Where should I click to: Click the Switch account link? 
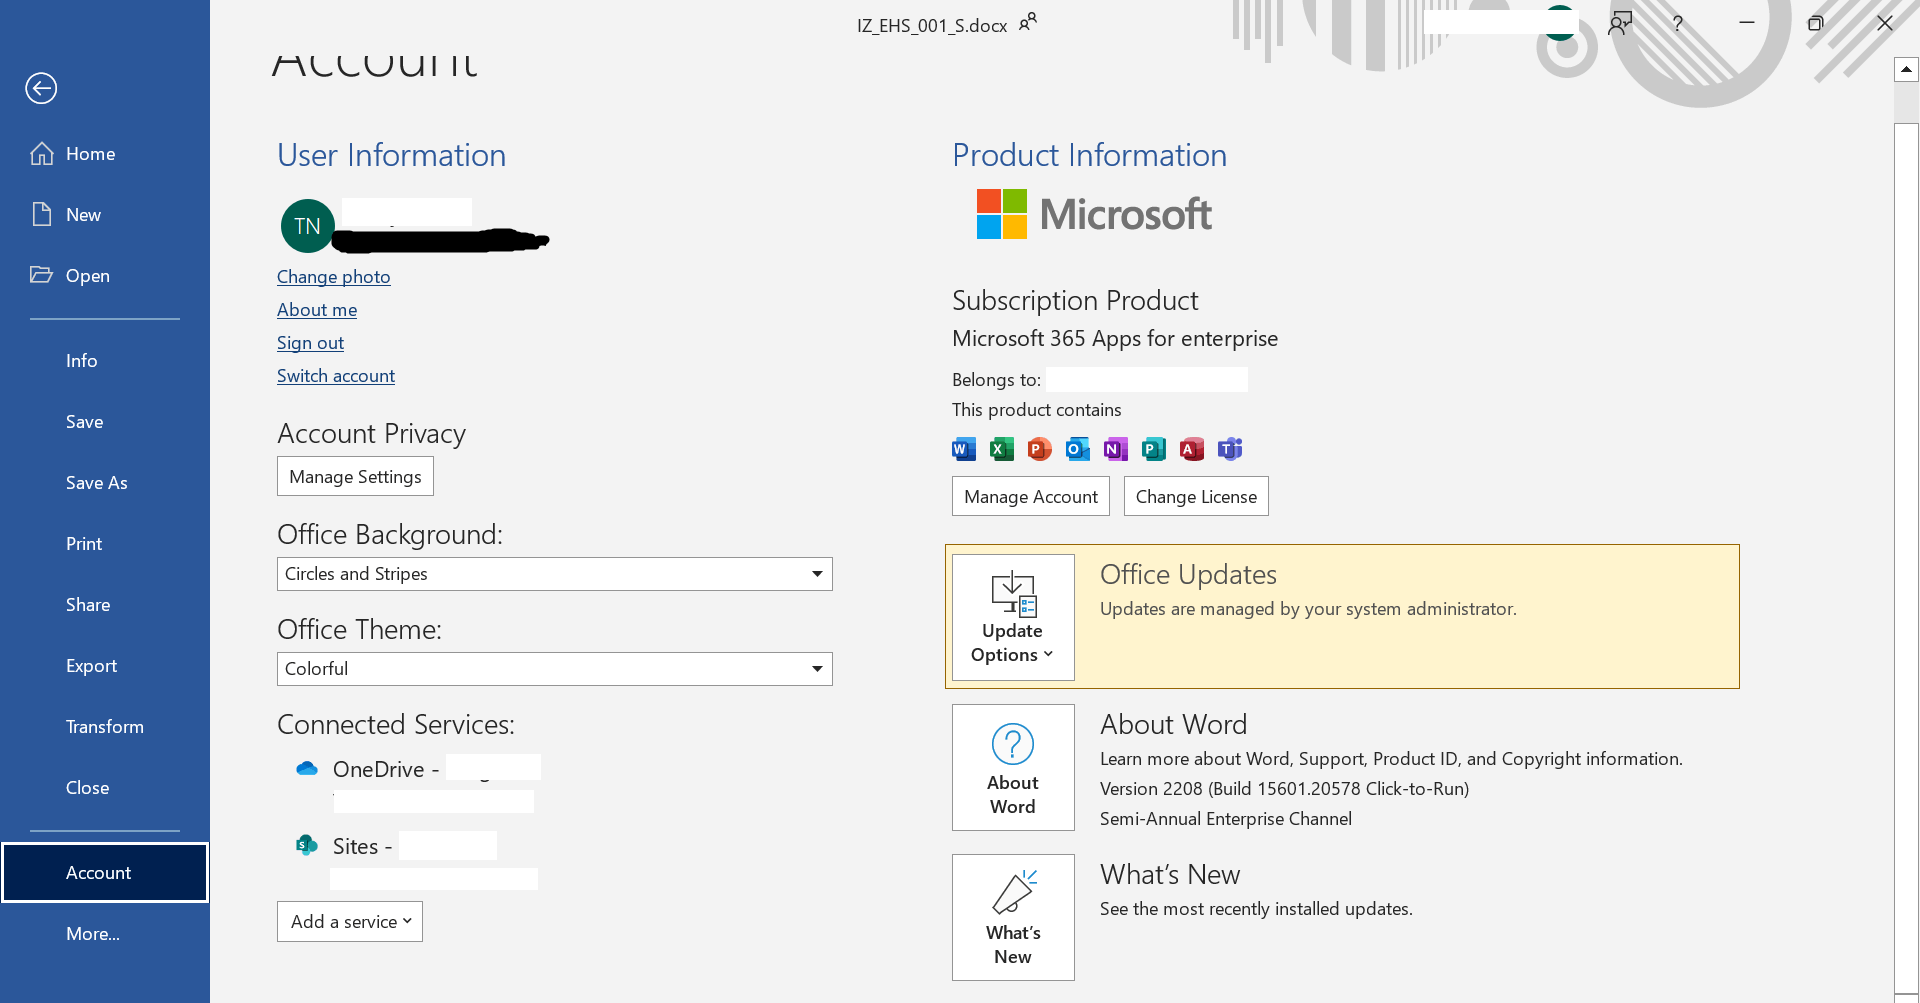(x=336, y=376)
